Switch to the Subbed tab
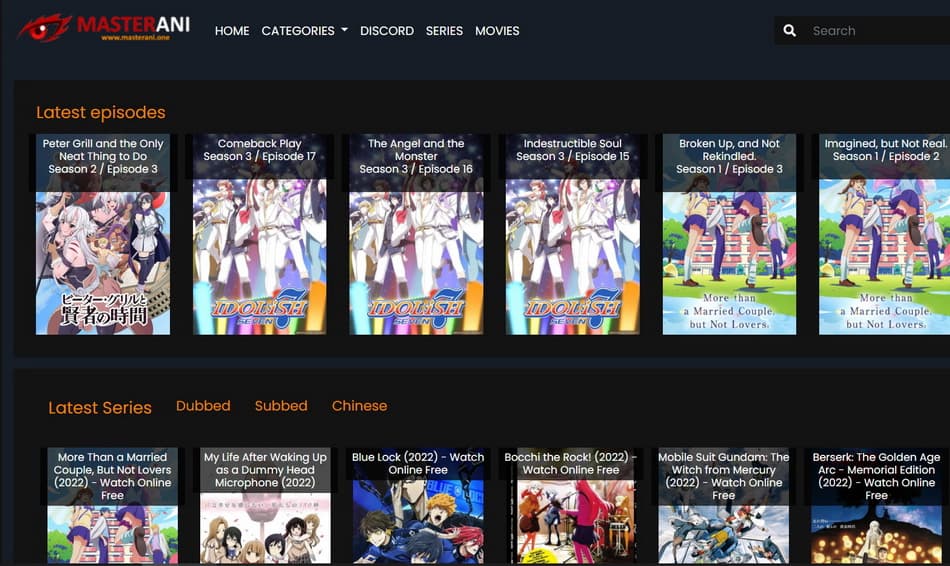This screenshot has height=566, width=950. (x=281, y=406)
